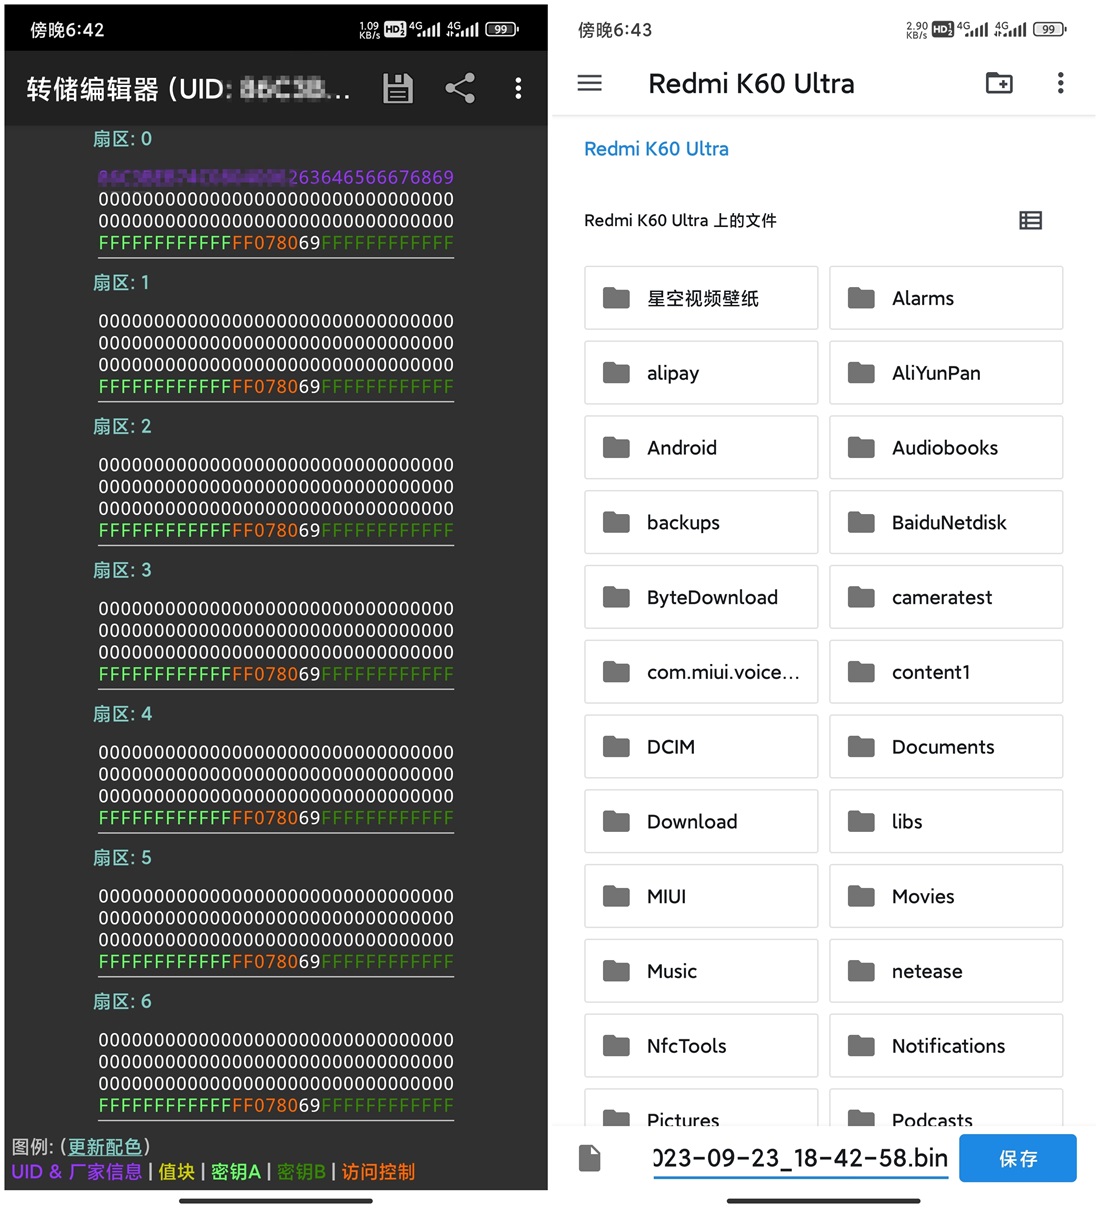The image size is (1100, 1216).
Task: Click battery indicator in file picker status bar
Action: [1049, 29]
